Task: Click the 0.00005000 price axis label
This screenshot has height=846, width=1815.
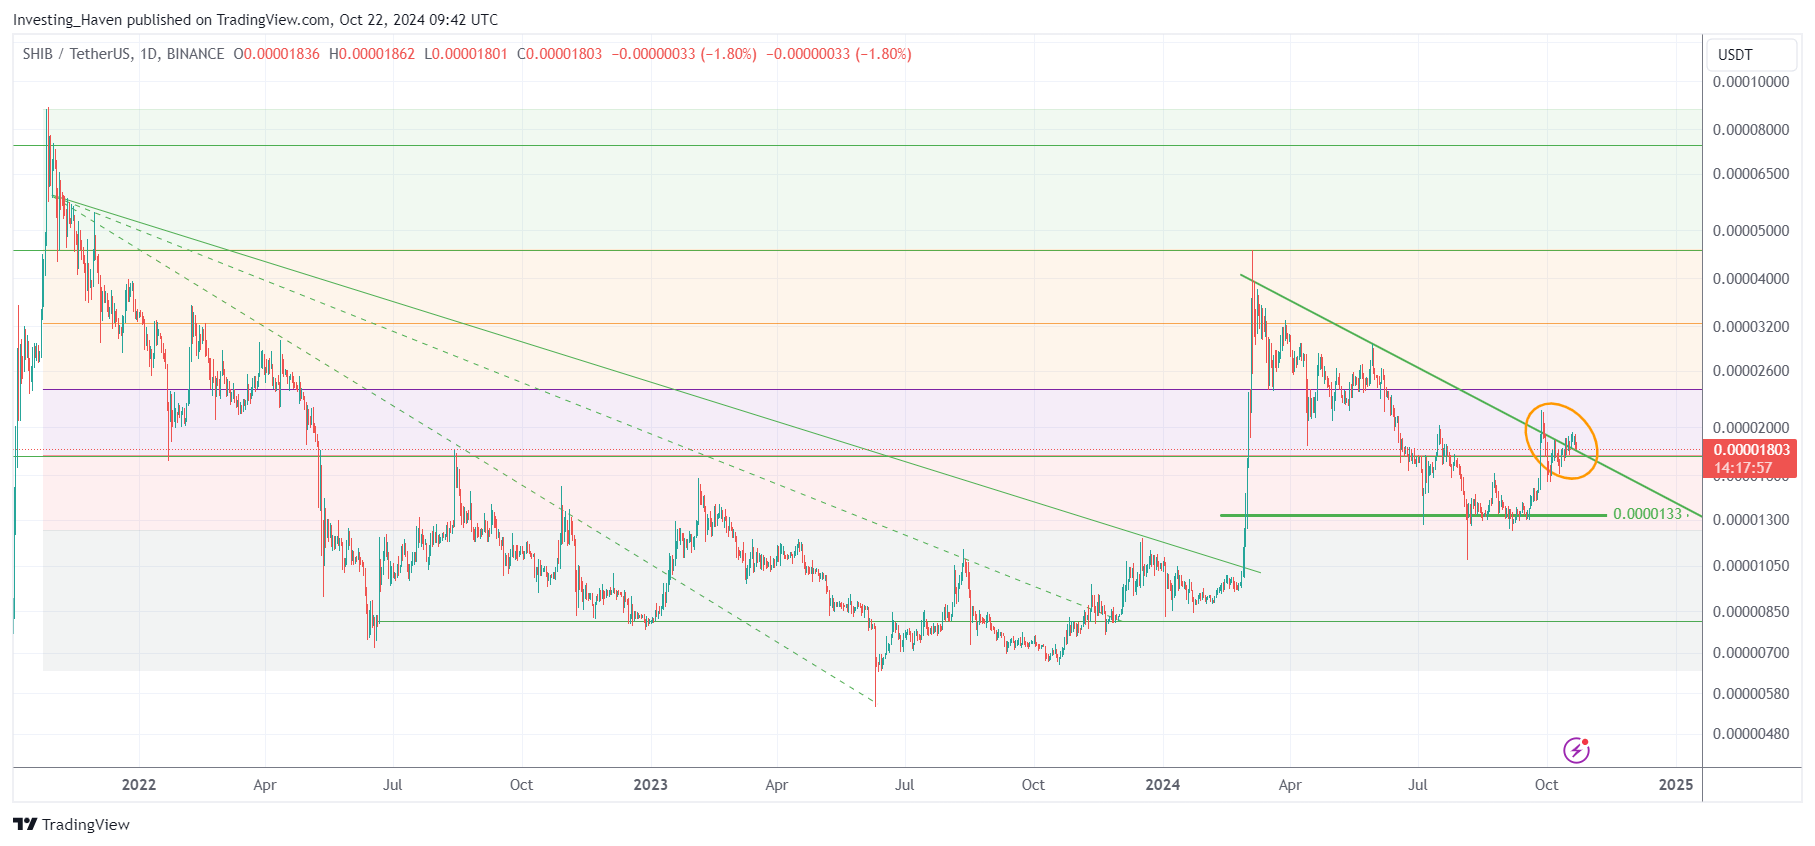Action: pyautogui.click(x=1751, y=231)
